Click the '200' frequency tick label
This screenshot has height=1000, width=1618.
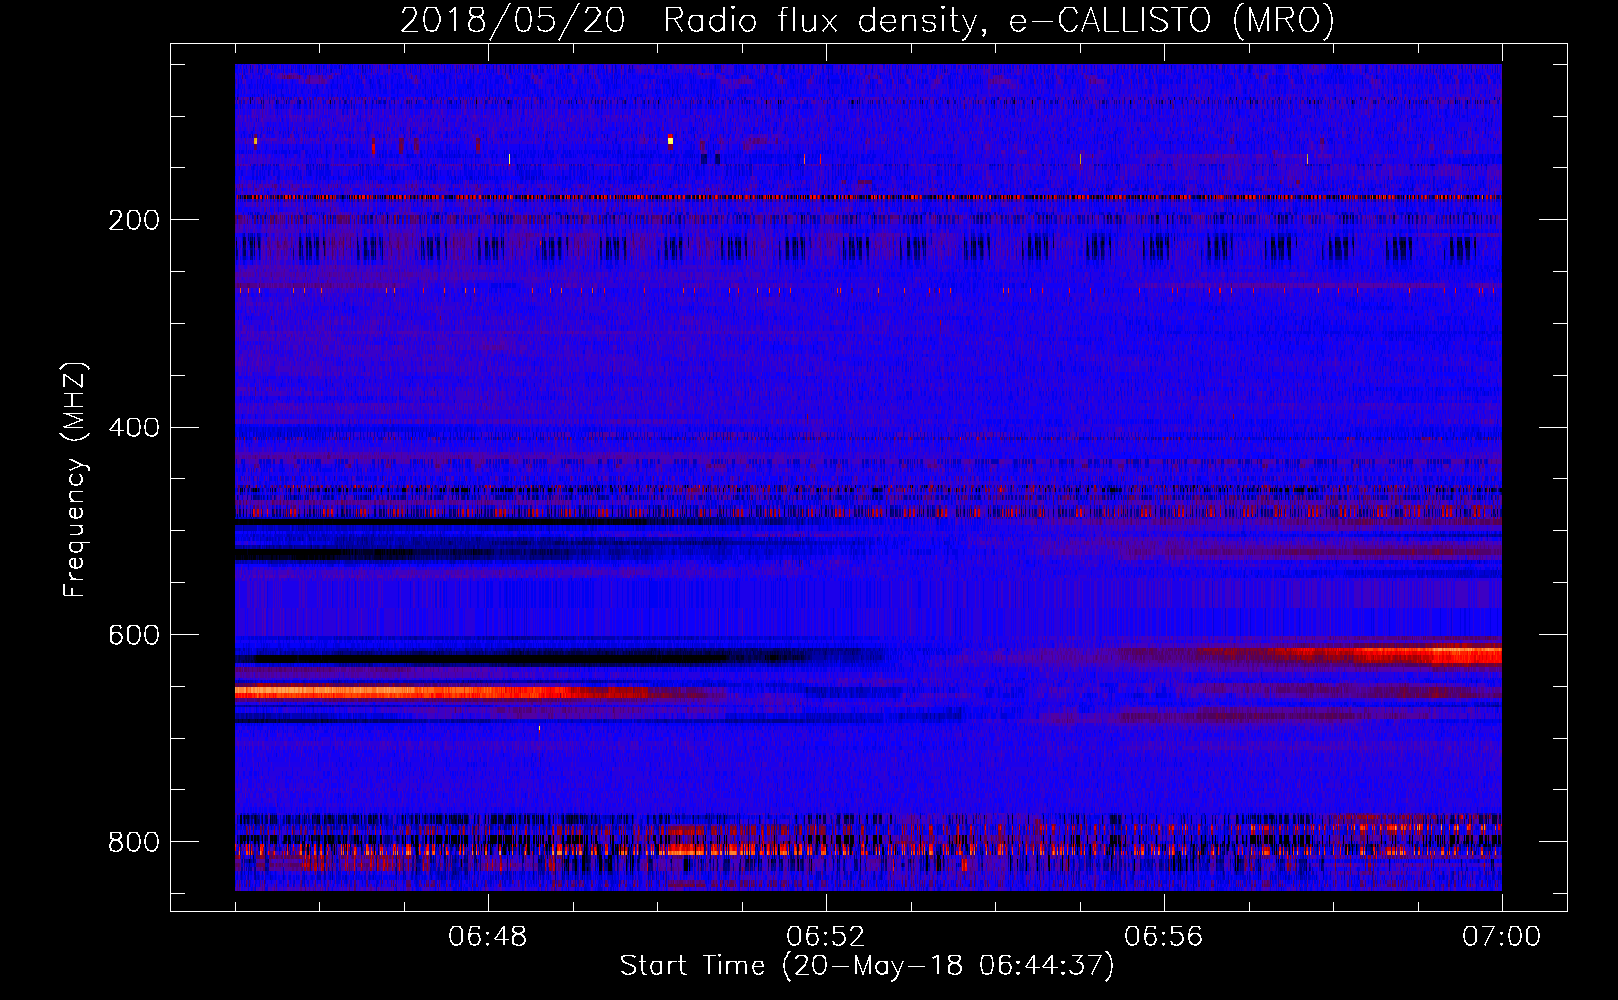point(134,220)
